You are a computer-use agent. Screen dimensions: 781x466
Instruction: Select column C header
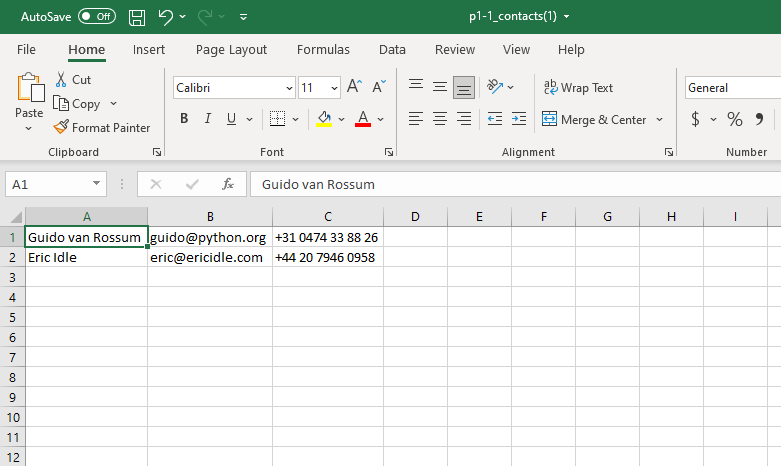(328, 217)
